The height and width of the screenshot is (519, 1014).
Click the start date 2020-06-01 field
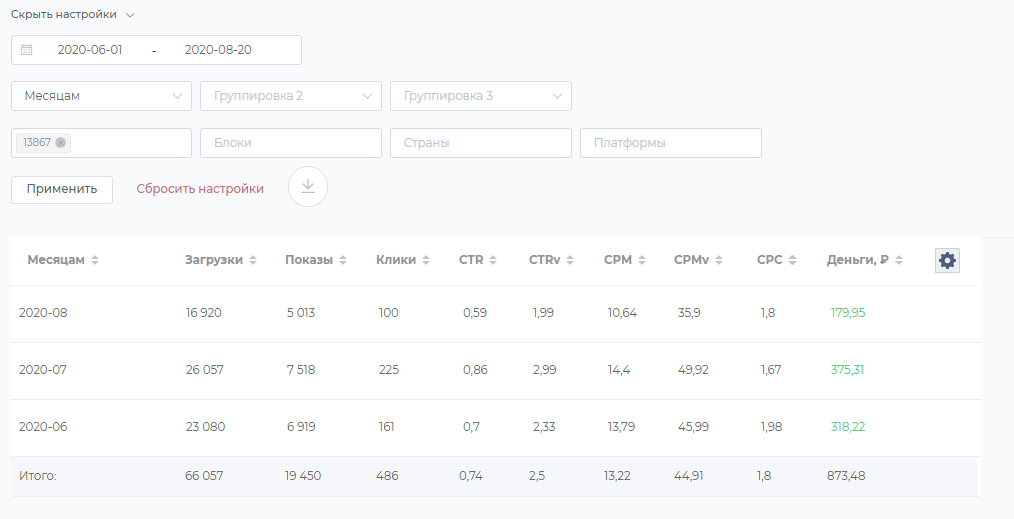coord(90,50)
